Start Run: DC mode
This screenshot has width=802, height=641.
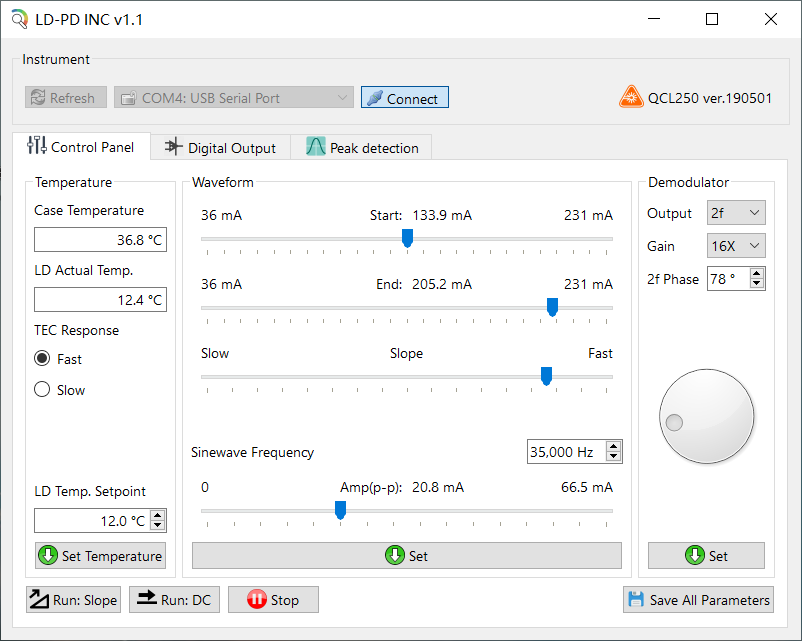click(x=174, y=600)
